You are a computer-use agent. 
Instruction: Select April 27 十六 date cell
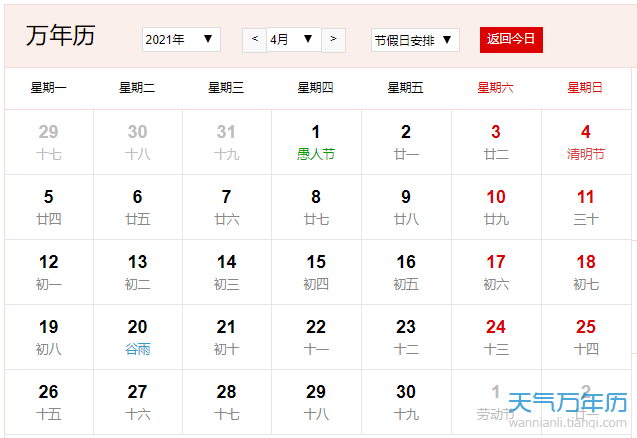[x=138, y=402]
